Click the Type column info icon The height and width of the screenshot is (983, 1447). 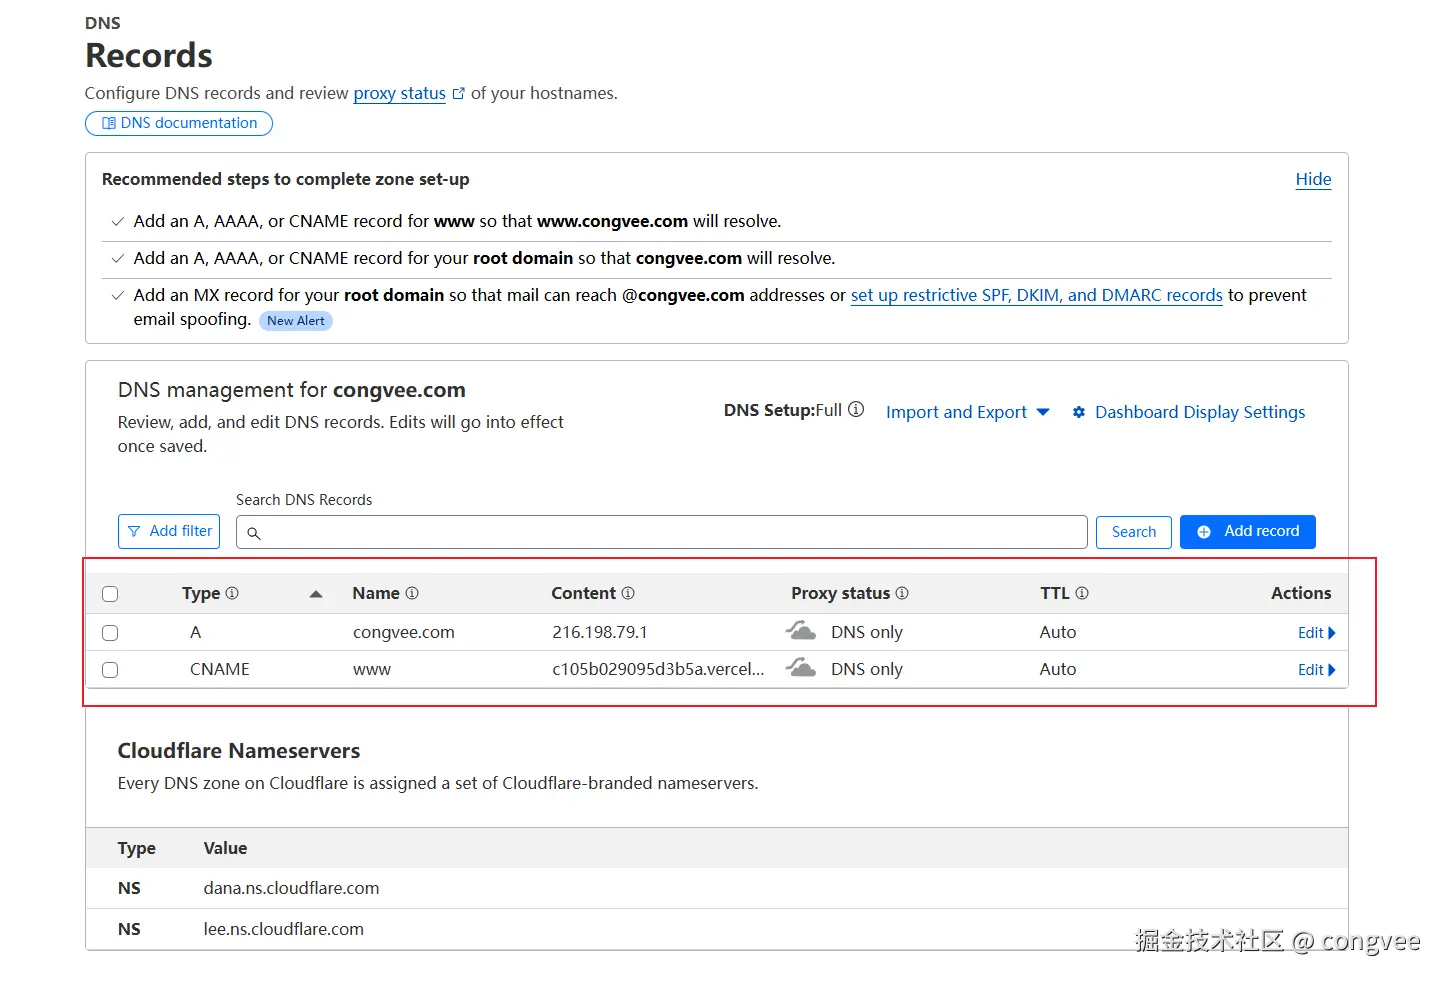(x=232, y=593)
